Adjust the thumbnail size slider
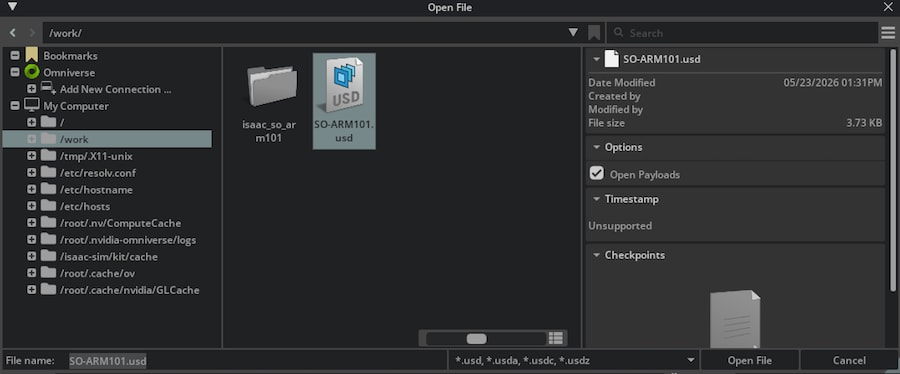 pyautogui.click(x=476, y=338)
